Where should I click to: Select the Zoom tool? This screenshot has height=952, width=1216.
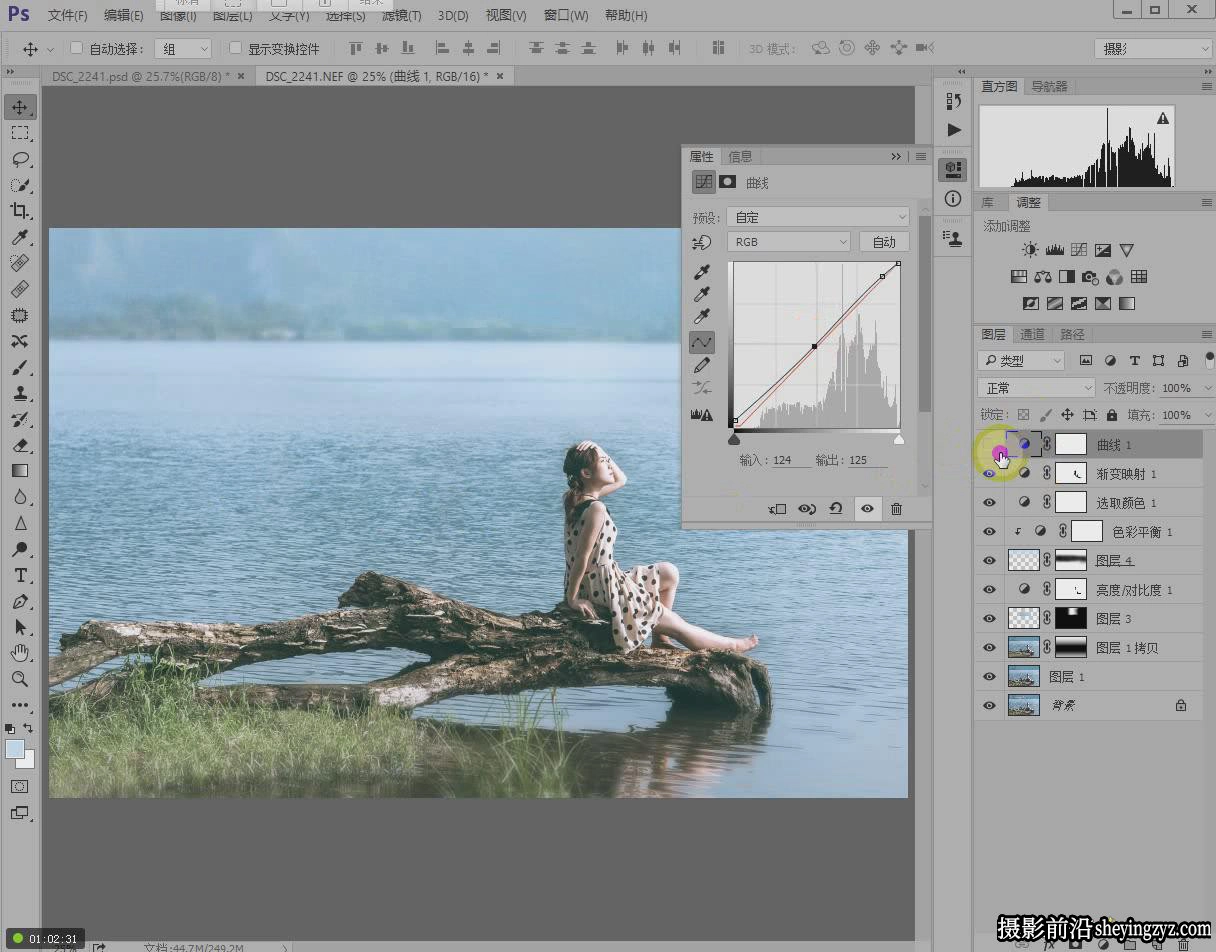pos(20,679)
